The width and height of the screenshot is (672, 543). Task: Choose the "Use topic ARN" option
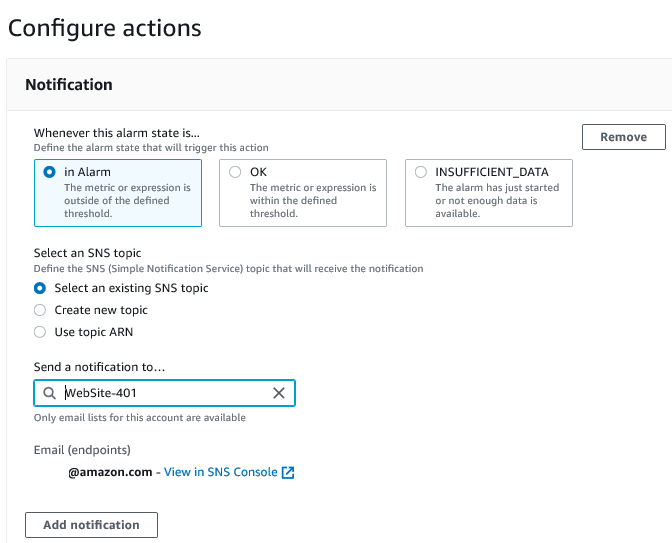[x=40, y=332]
